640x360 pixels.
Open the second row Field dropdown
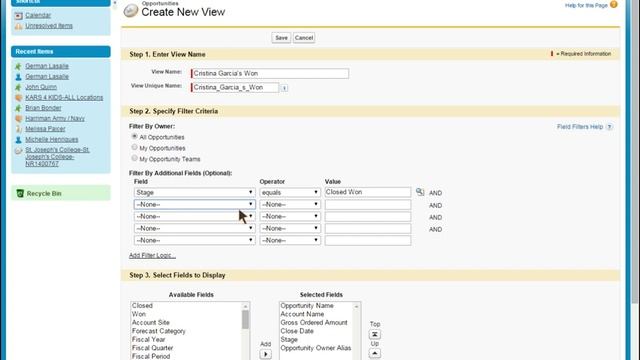(194, 204)
